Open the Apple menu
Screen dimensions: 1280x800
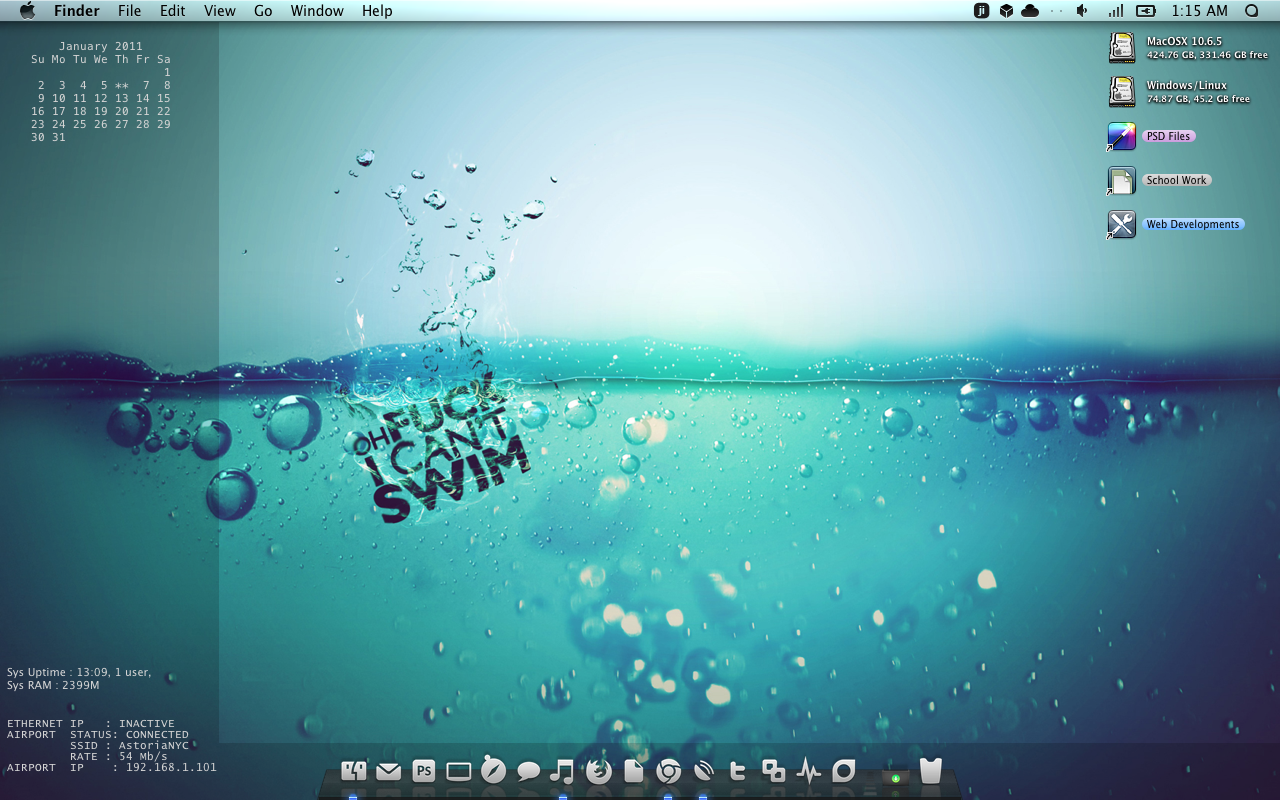point(27,11)
